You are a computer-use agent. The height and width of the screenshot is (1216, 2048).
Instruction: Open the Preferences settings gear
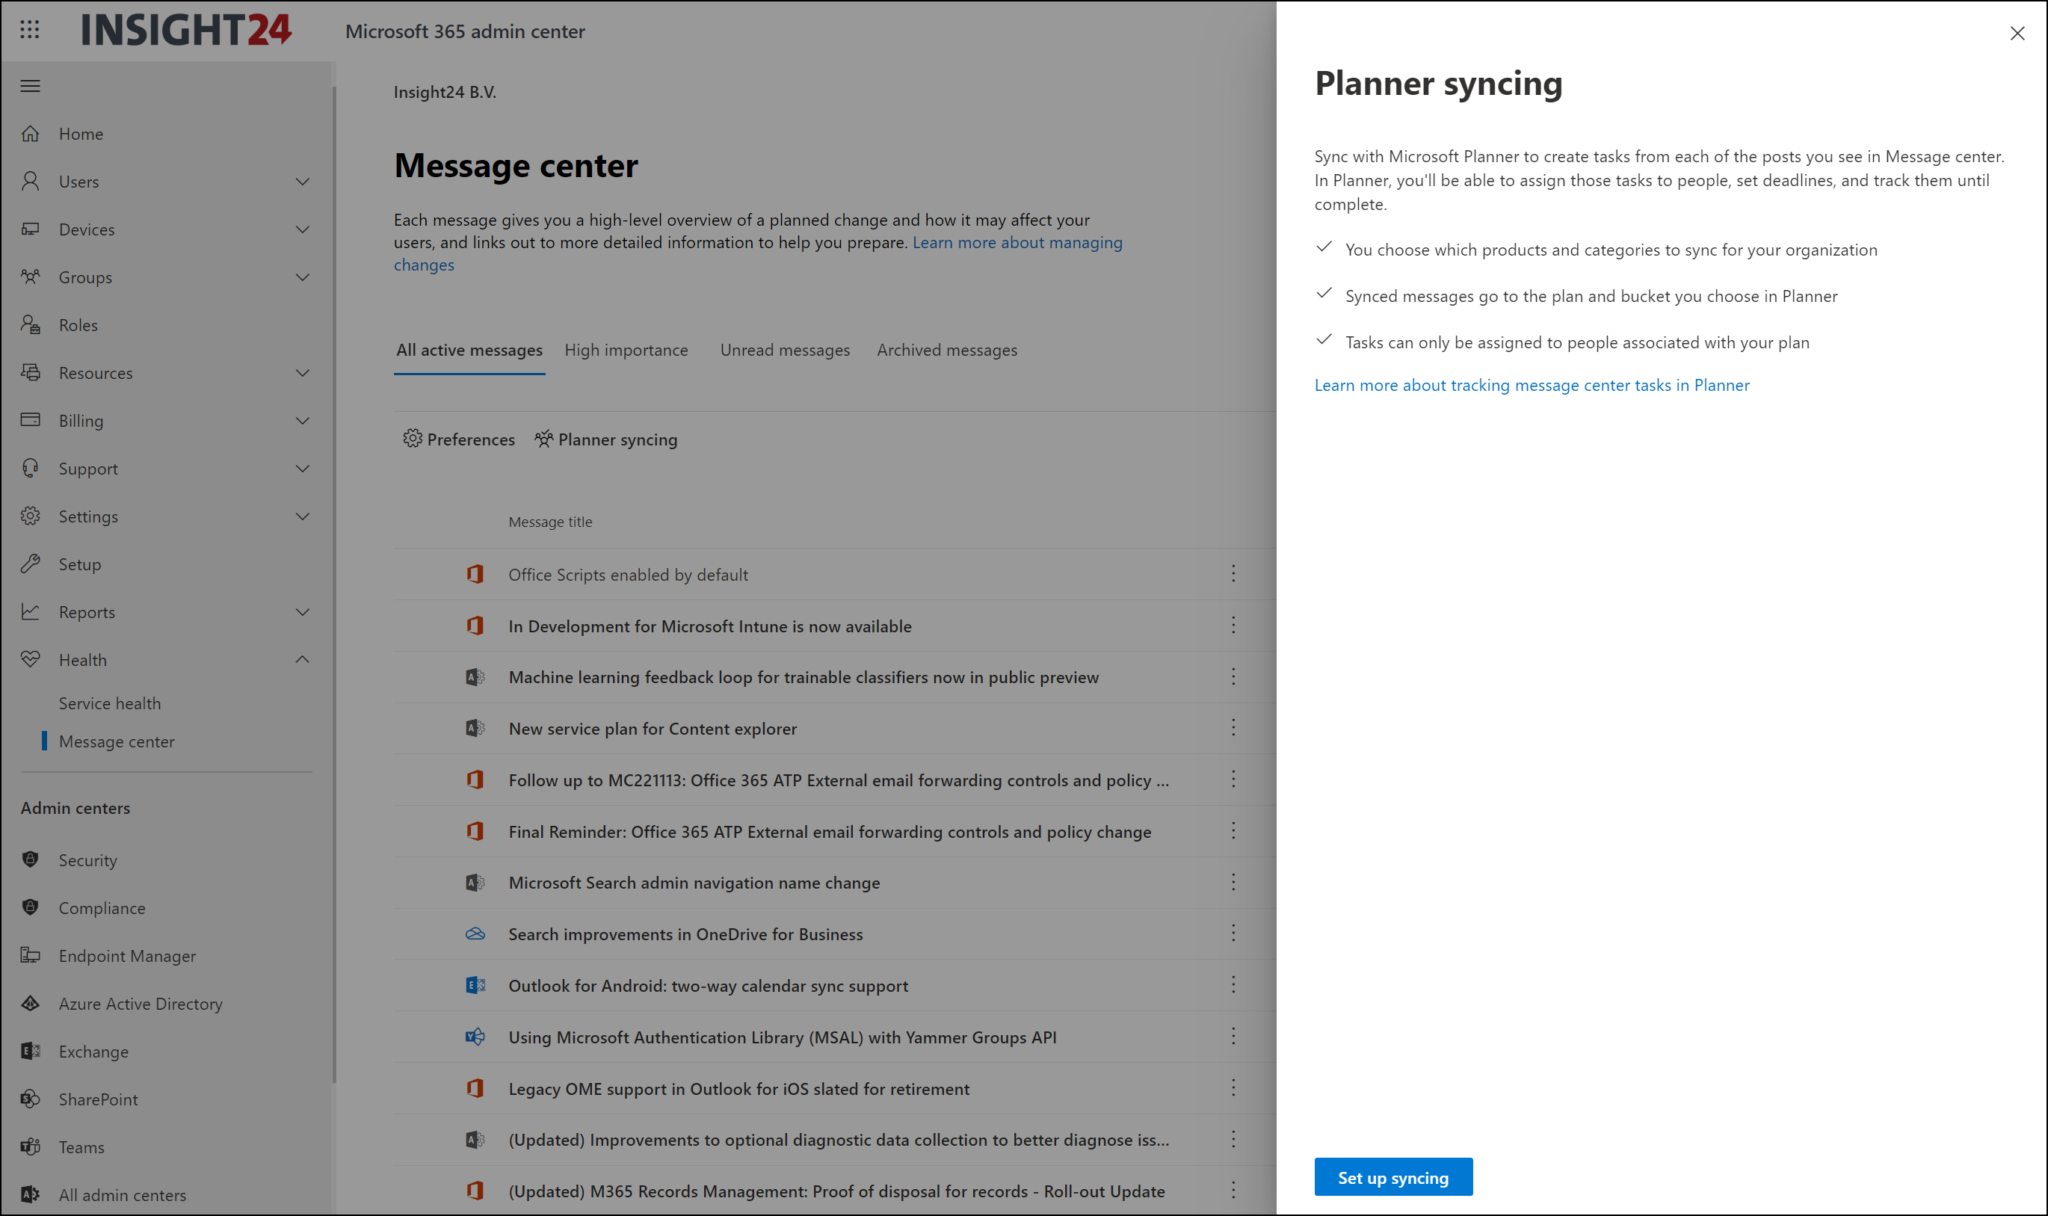coord(459,439)
